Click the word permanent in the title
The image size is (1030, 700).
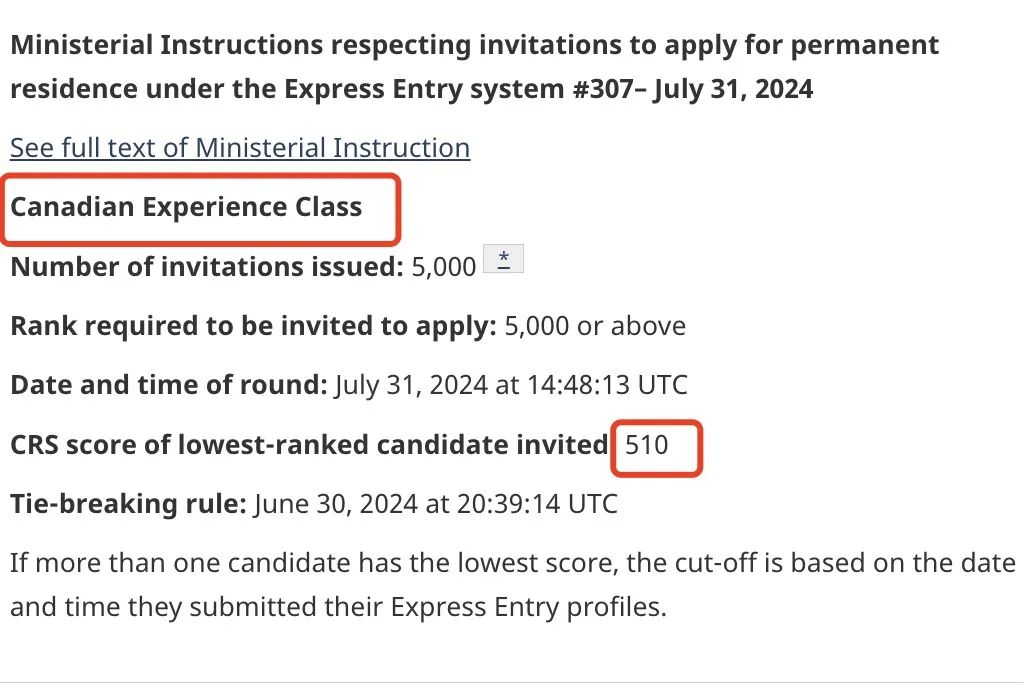point(864,45)
